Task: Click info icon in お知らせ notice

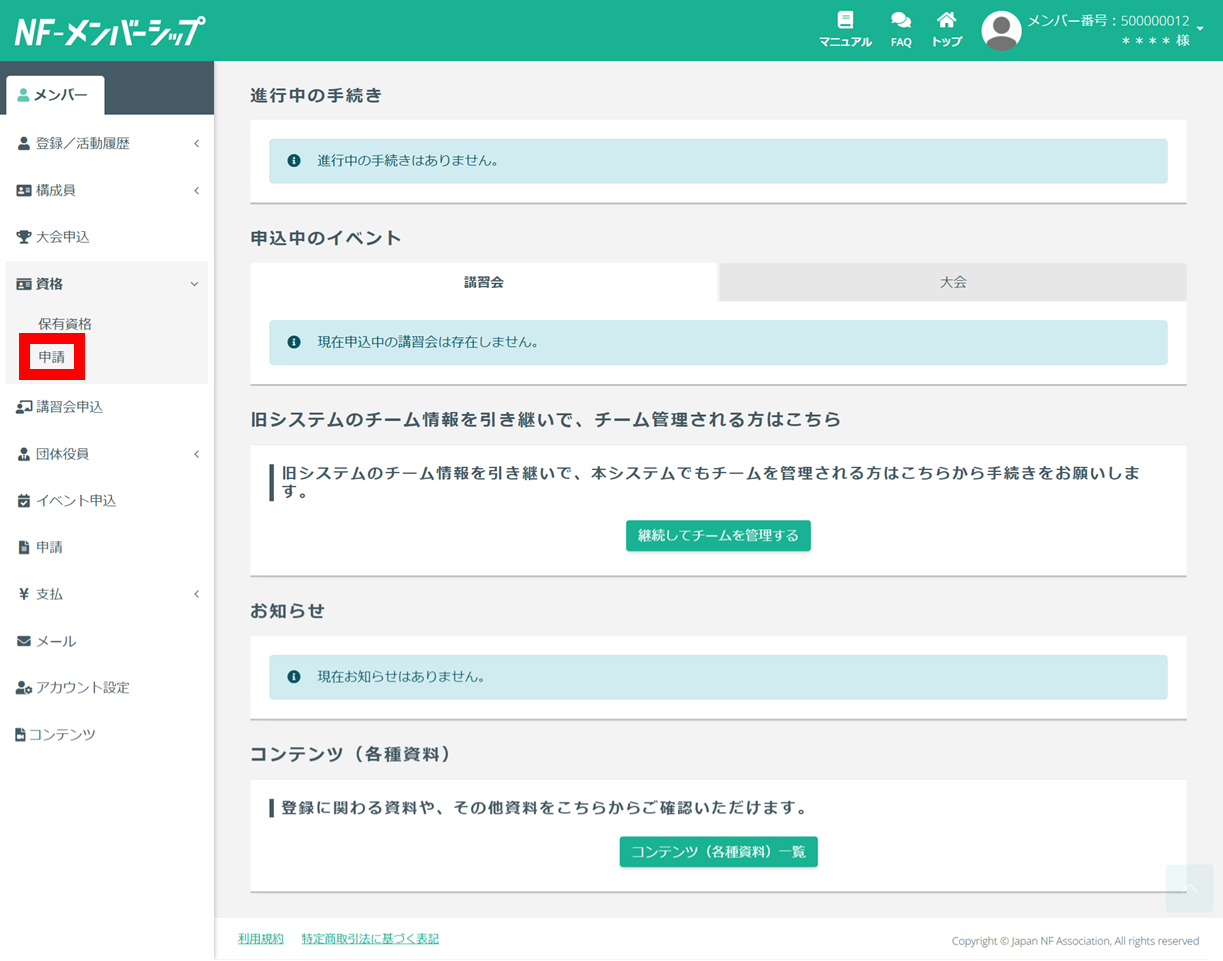Action: point(294,677)
